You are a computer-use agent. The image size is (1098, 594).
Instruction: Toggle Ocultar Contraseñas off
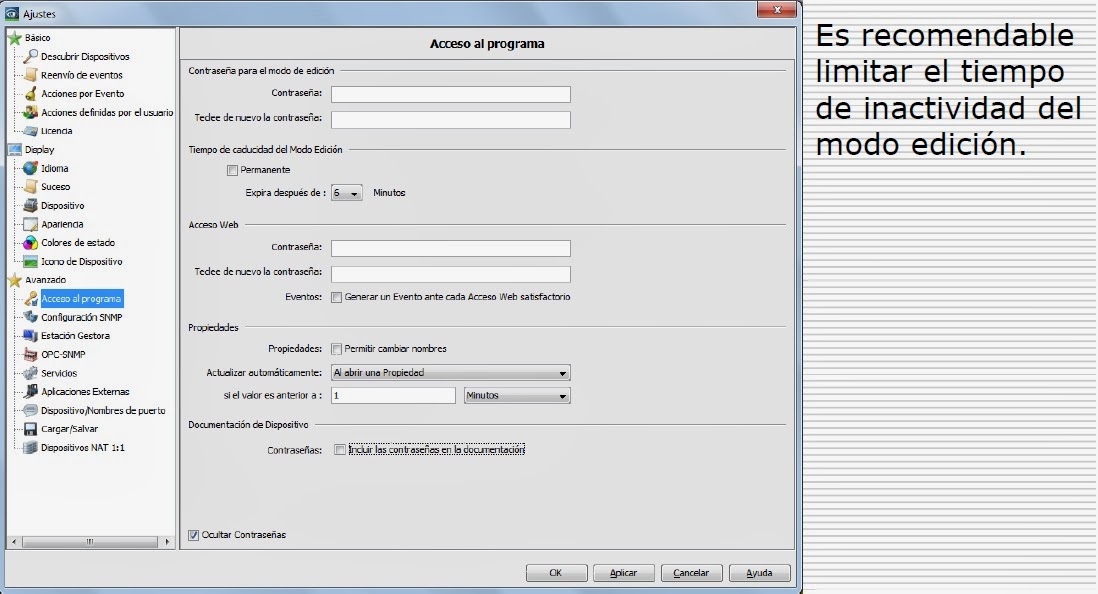192,535
